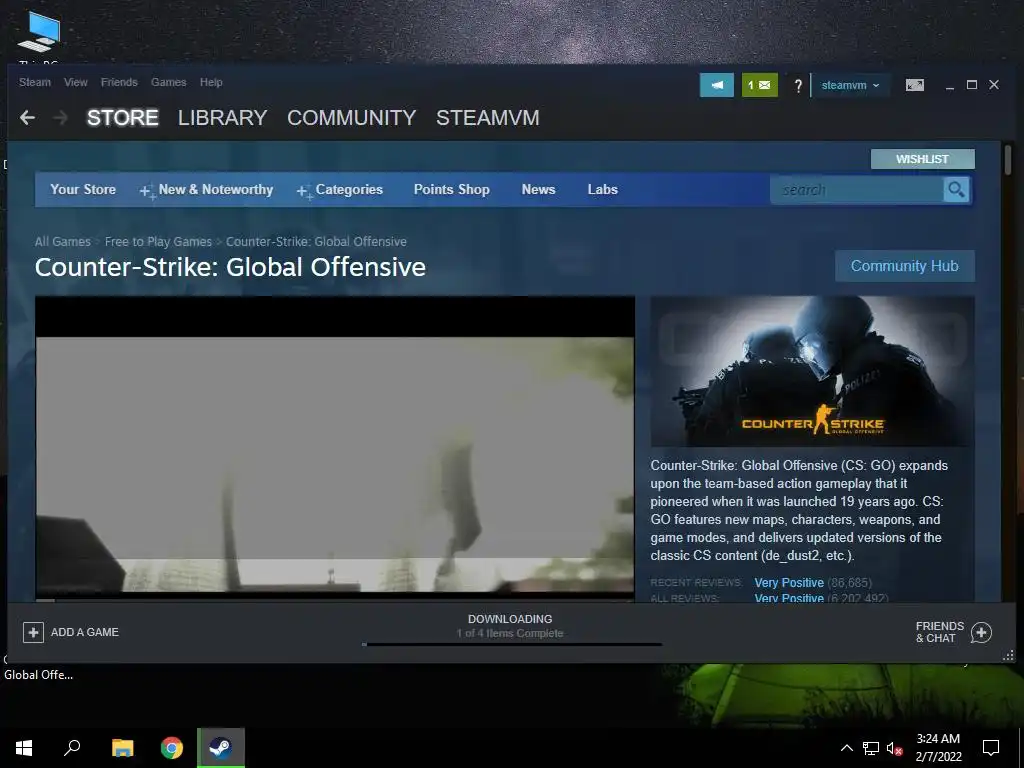
Task: Open the Points Shop link
Action: point(451,189)
